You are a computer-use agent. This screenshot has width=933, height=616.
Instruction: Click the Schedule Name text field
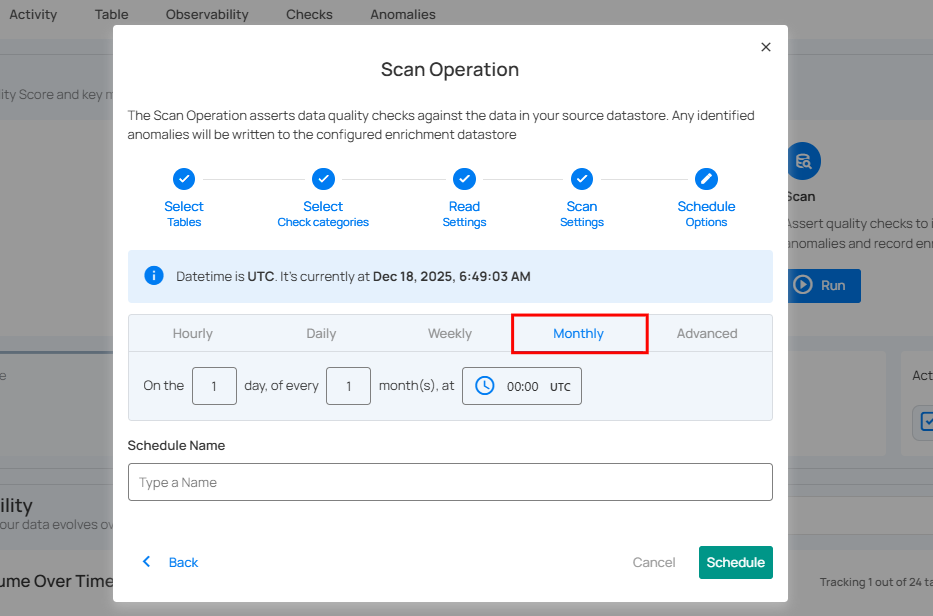coord(450,482)
